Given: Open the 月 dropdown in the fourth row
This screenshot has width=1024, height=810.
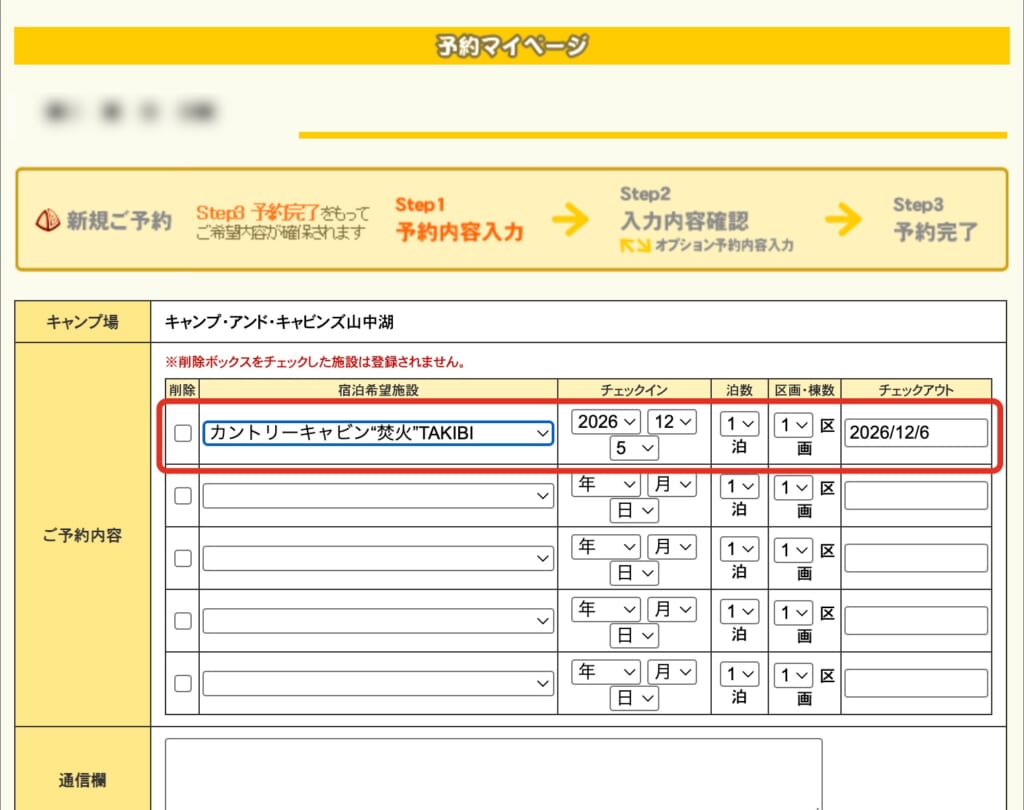Looking at the screenshot, I should [672, 609].
